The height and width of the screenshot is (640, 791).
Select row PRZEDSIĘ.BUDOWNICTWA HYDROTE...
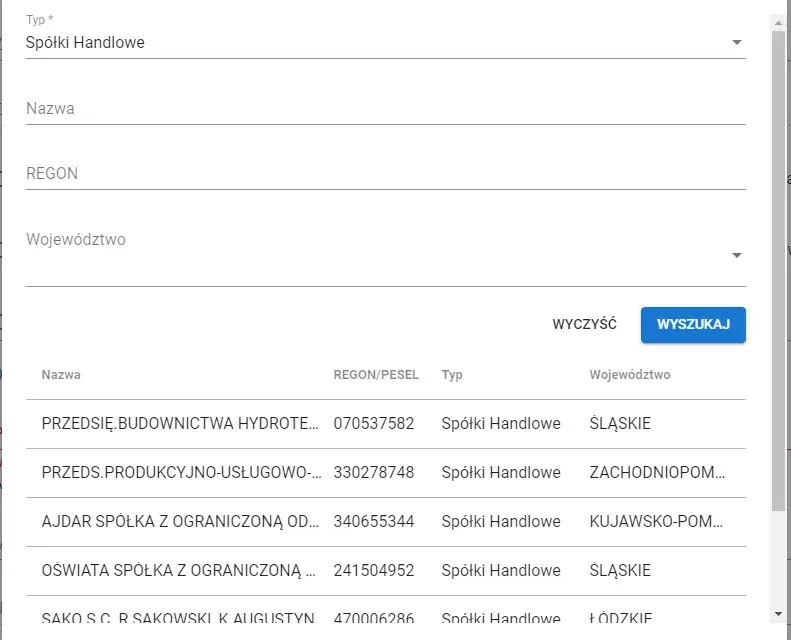385,424
